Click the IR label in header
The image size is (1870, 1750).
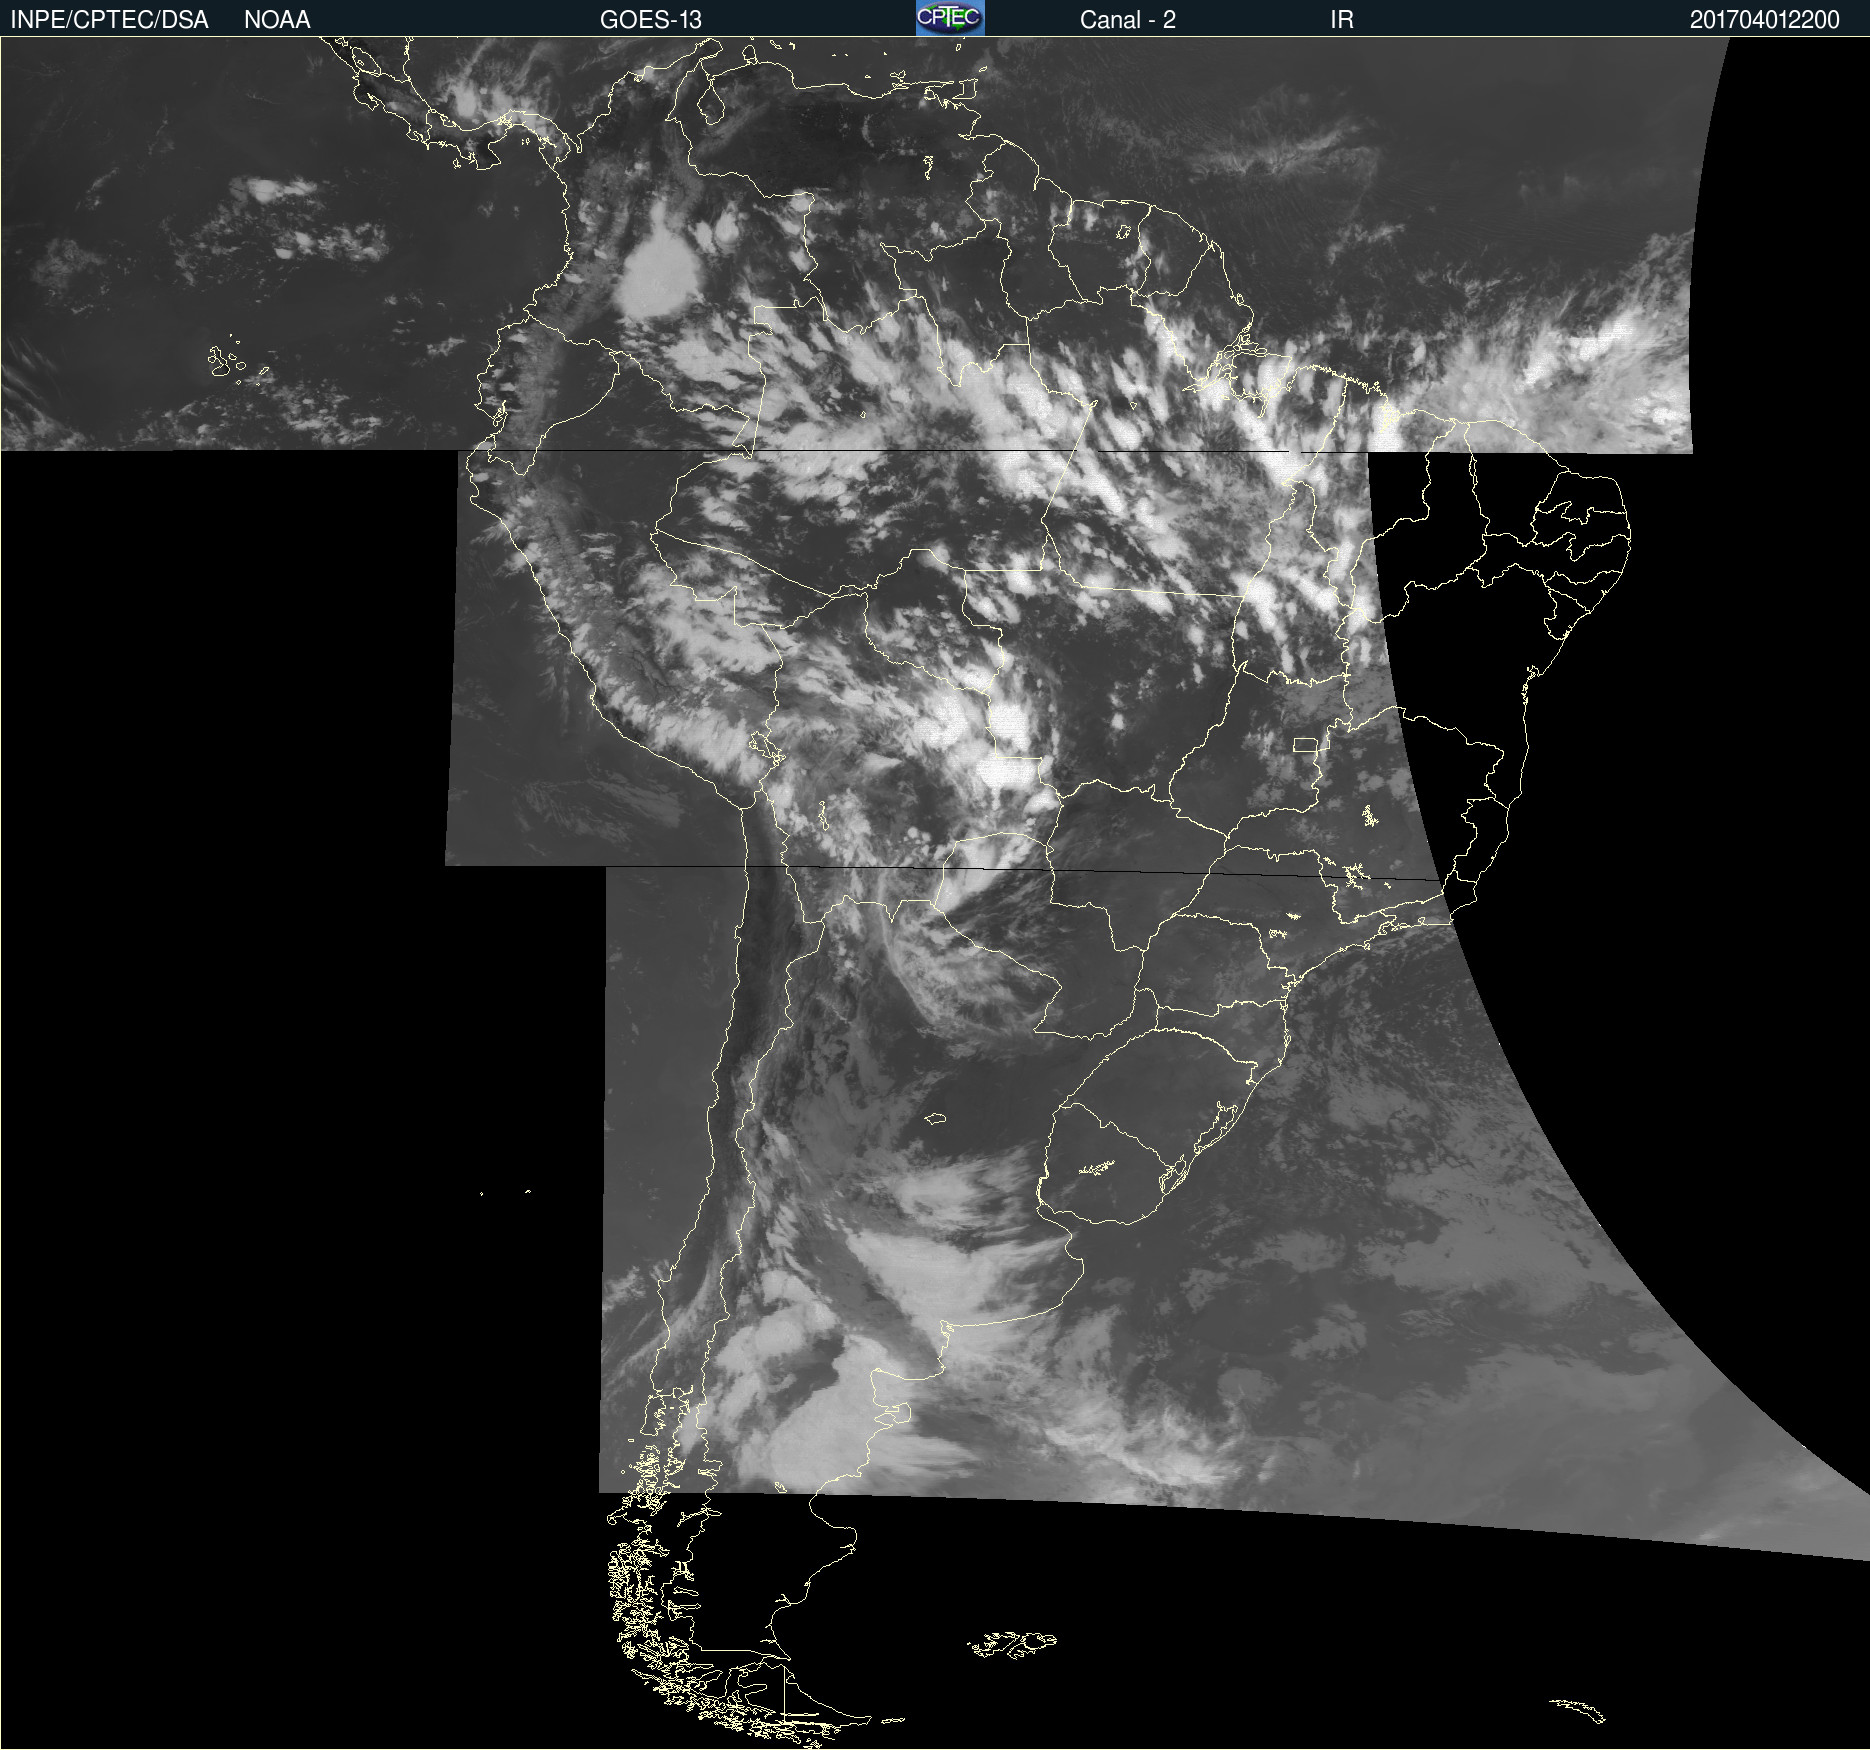[1342, 20]
